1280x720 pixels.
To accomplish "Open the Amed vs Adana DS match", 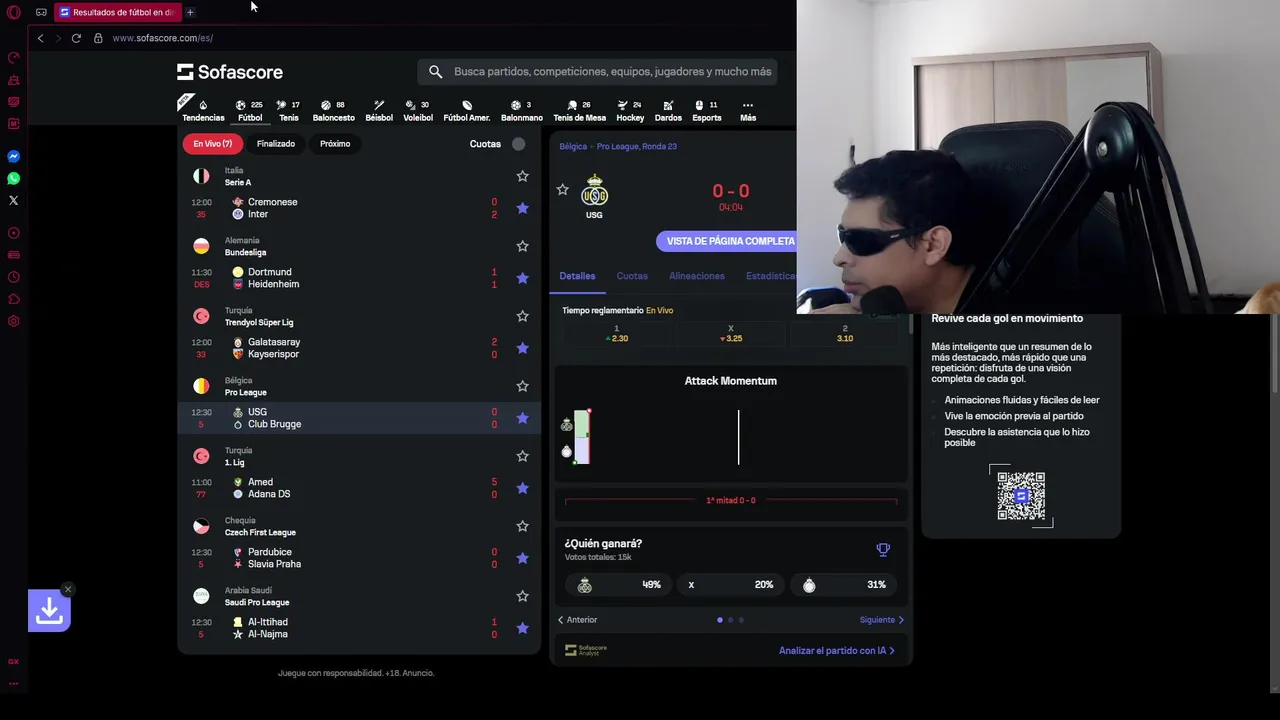I will pyautogui.click(x=359, y=488).
